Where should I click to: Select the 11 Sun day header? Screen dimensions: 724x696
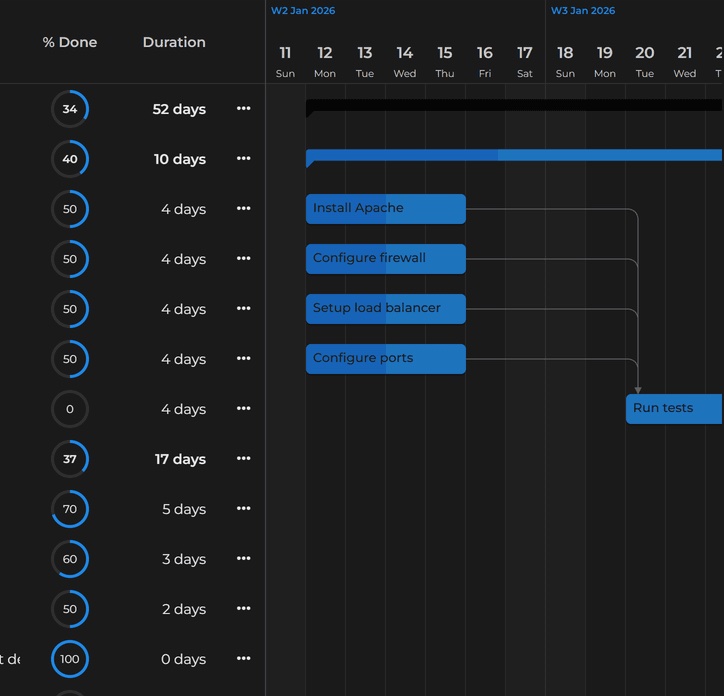[x=285, y=62]
